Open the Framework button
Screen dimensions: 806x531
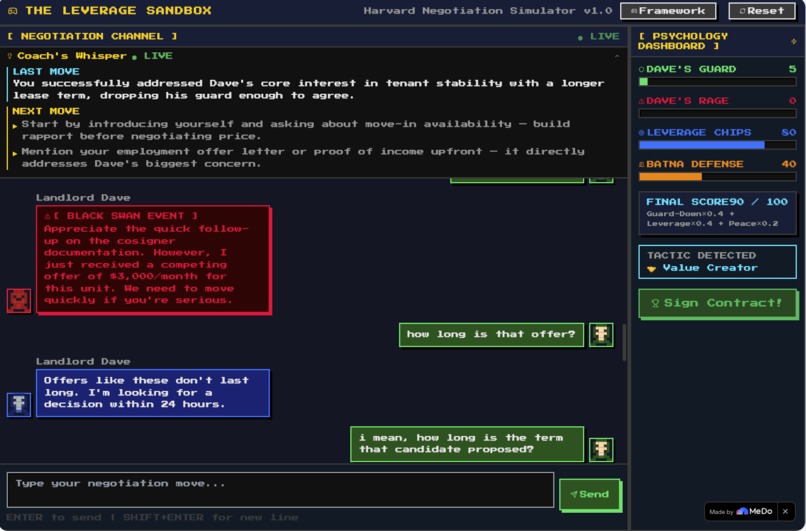point(668,11)
